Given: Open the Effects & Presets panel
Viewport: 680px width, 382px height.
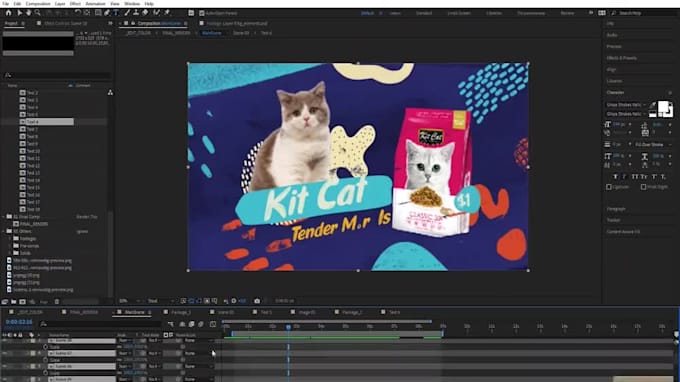Looking at the screenshot, I should [622, 58].
